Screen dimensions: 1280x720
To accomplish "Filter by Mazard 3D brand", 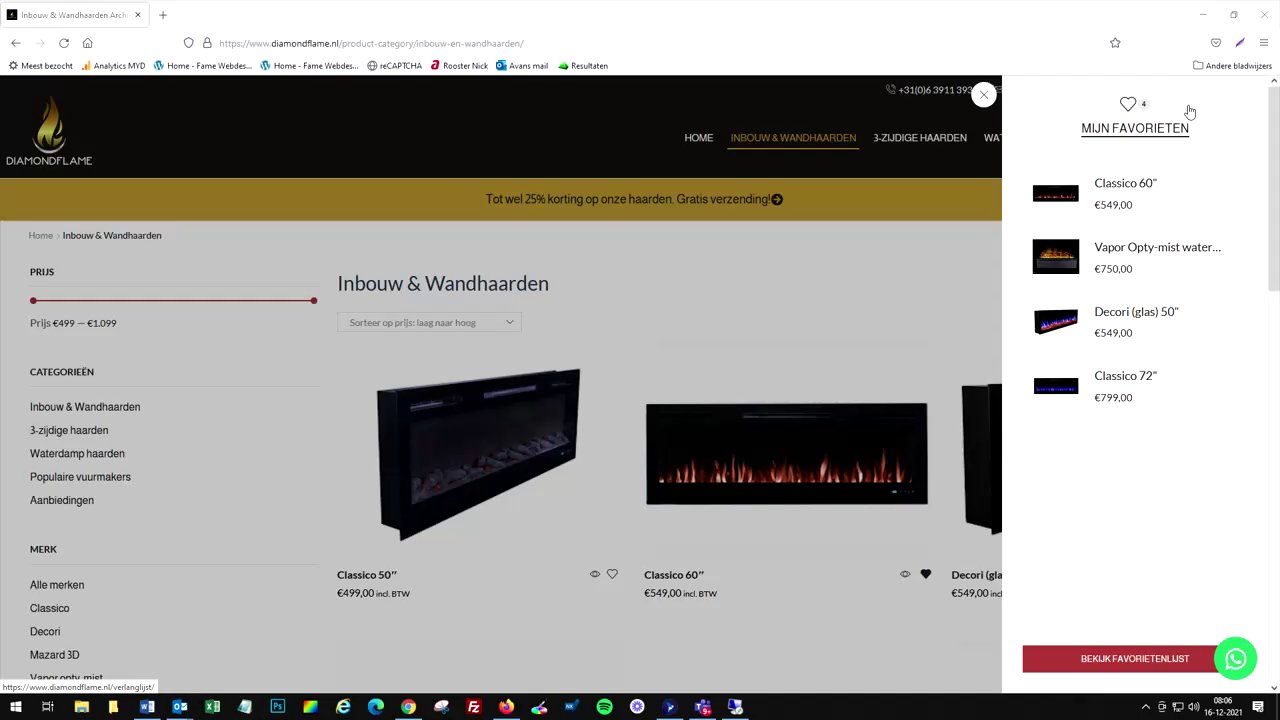I will pos(54,655).
